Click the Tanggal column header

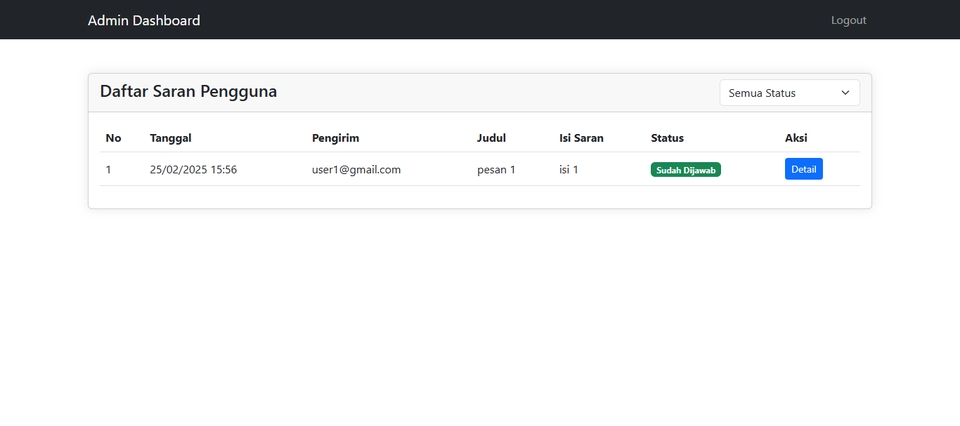click(171, 138)
